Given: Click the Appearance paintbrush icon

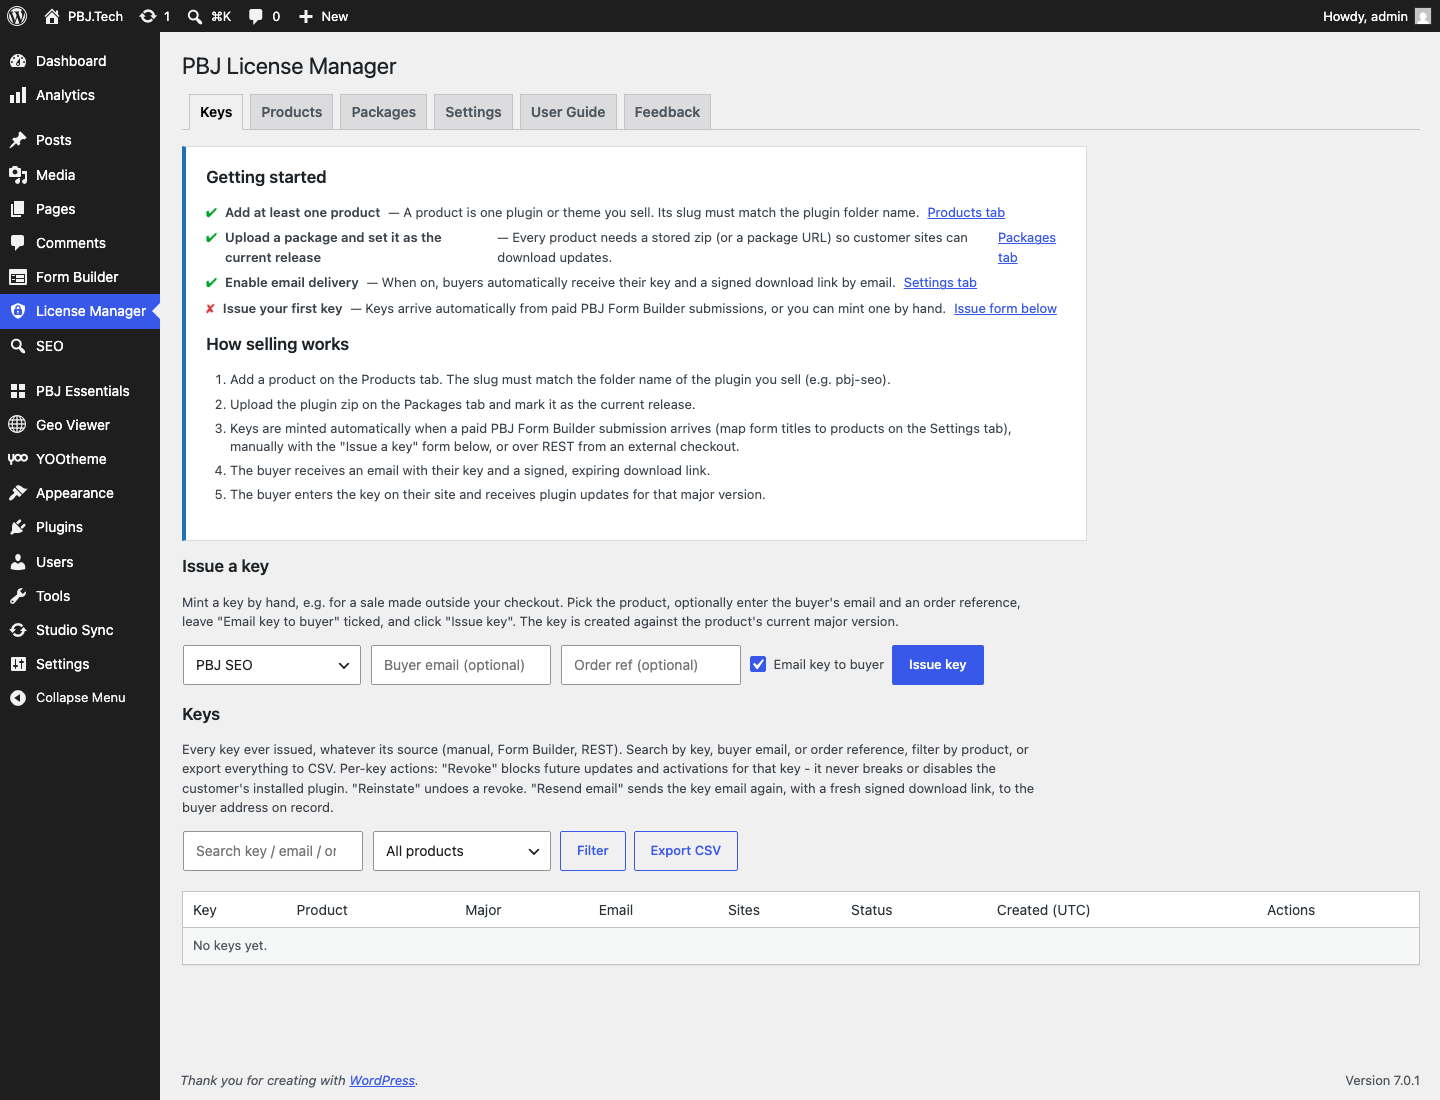Looking at the screenshot, I should [18, 493].
